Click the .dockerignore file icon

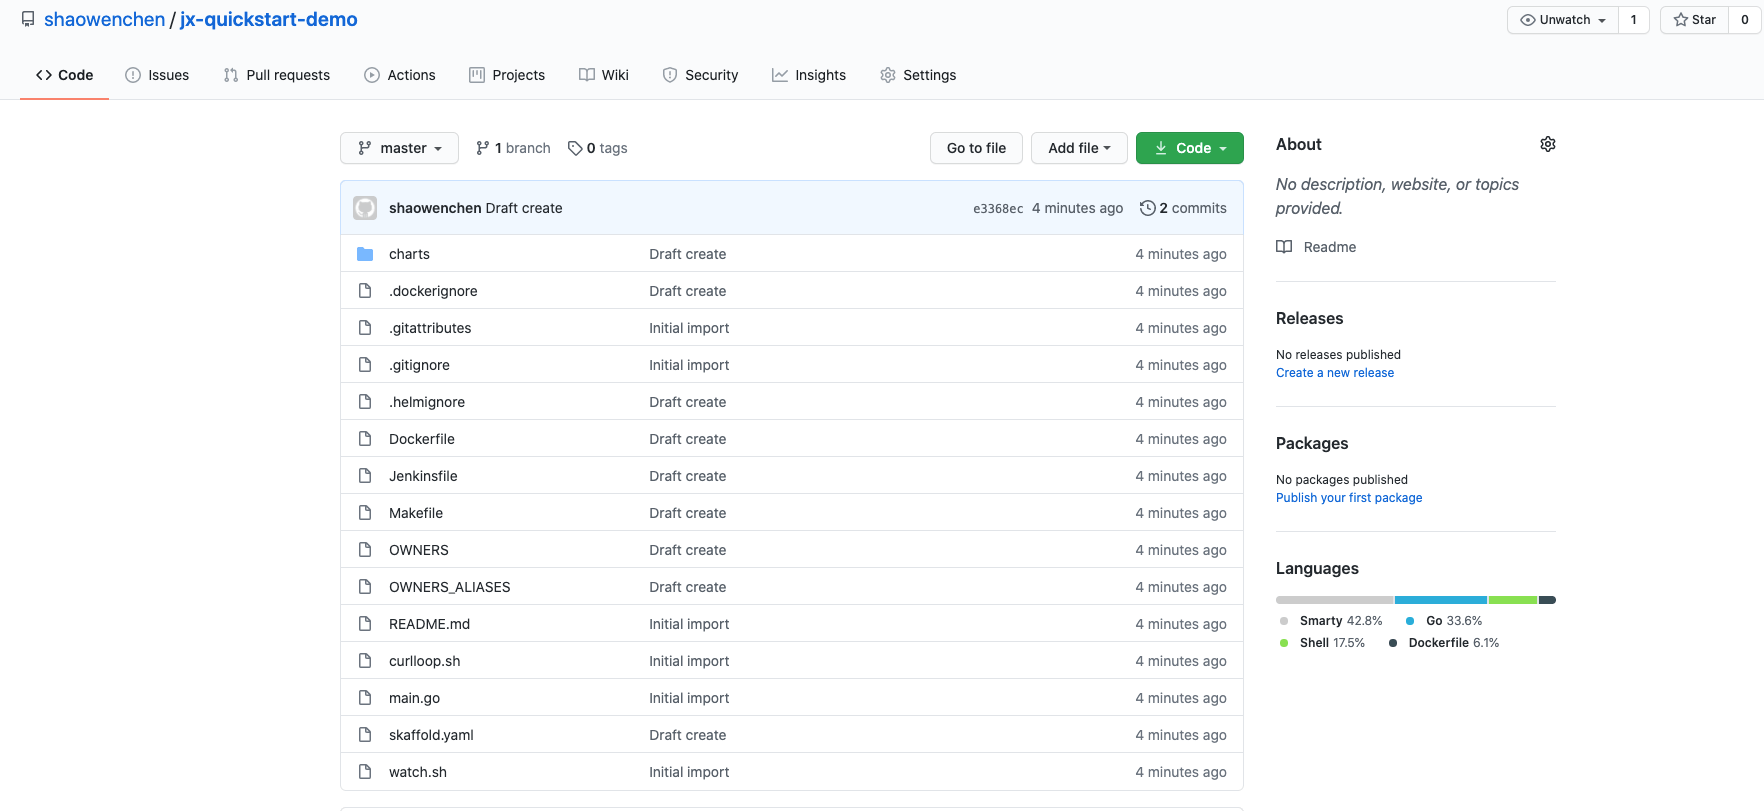[x=365, y=291]
